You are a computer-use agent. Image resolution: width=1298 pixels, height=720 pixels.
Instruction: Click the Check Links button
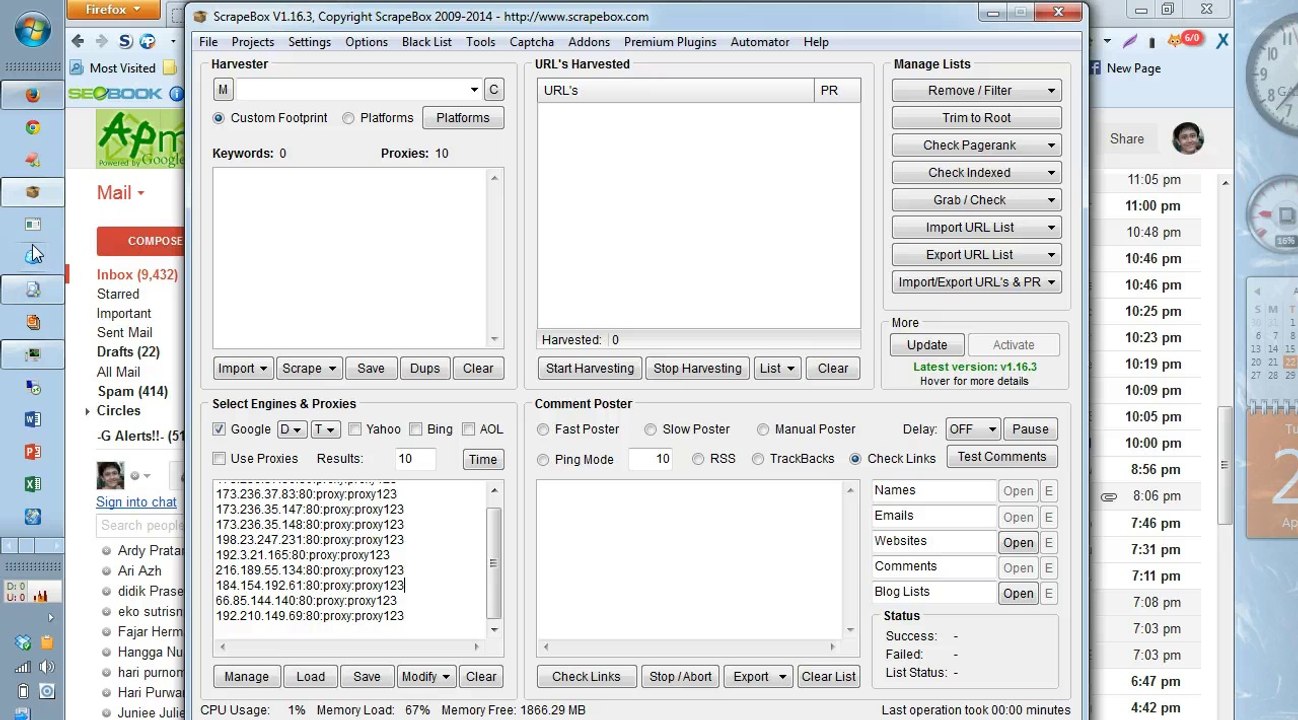(586, 677)
